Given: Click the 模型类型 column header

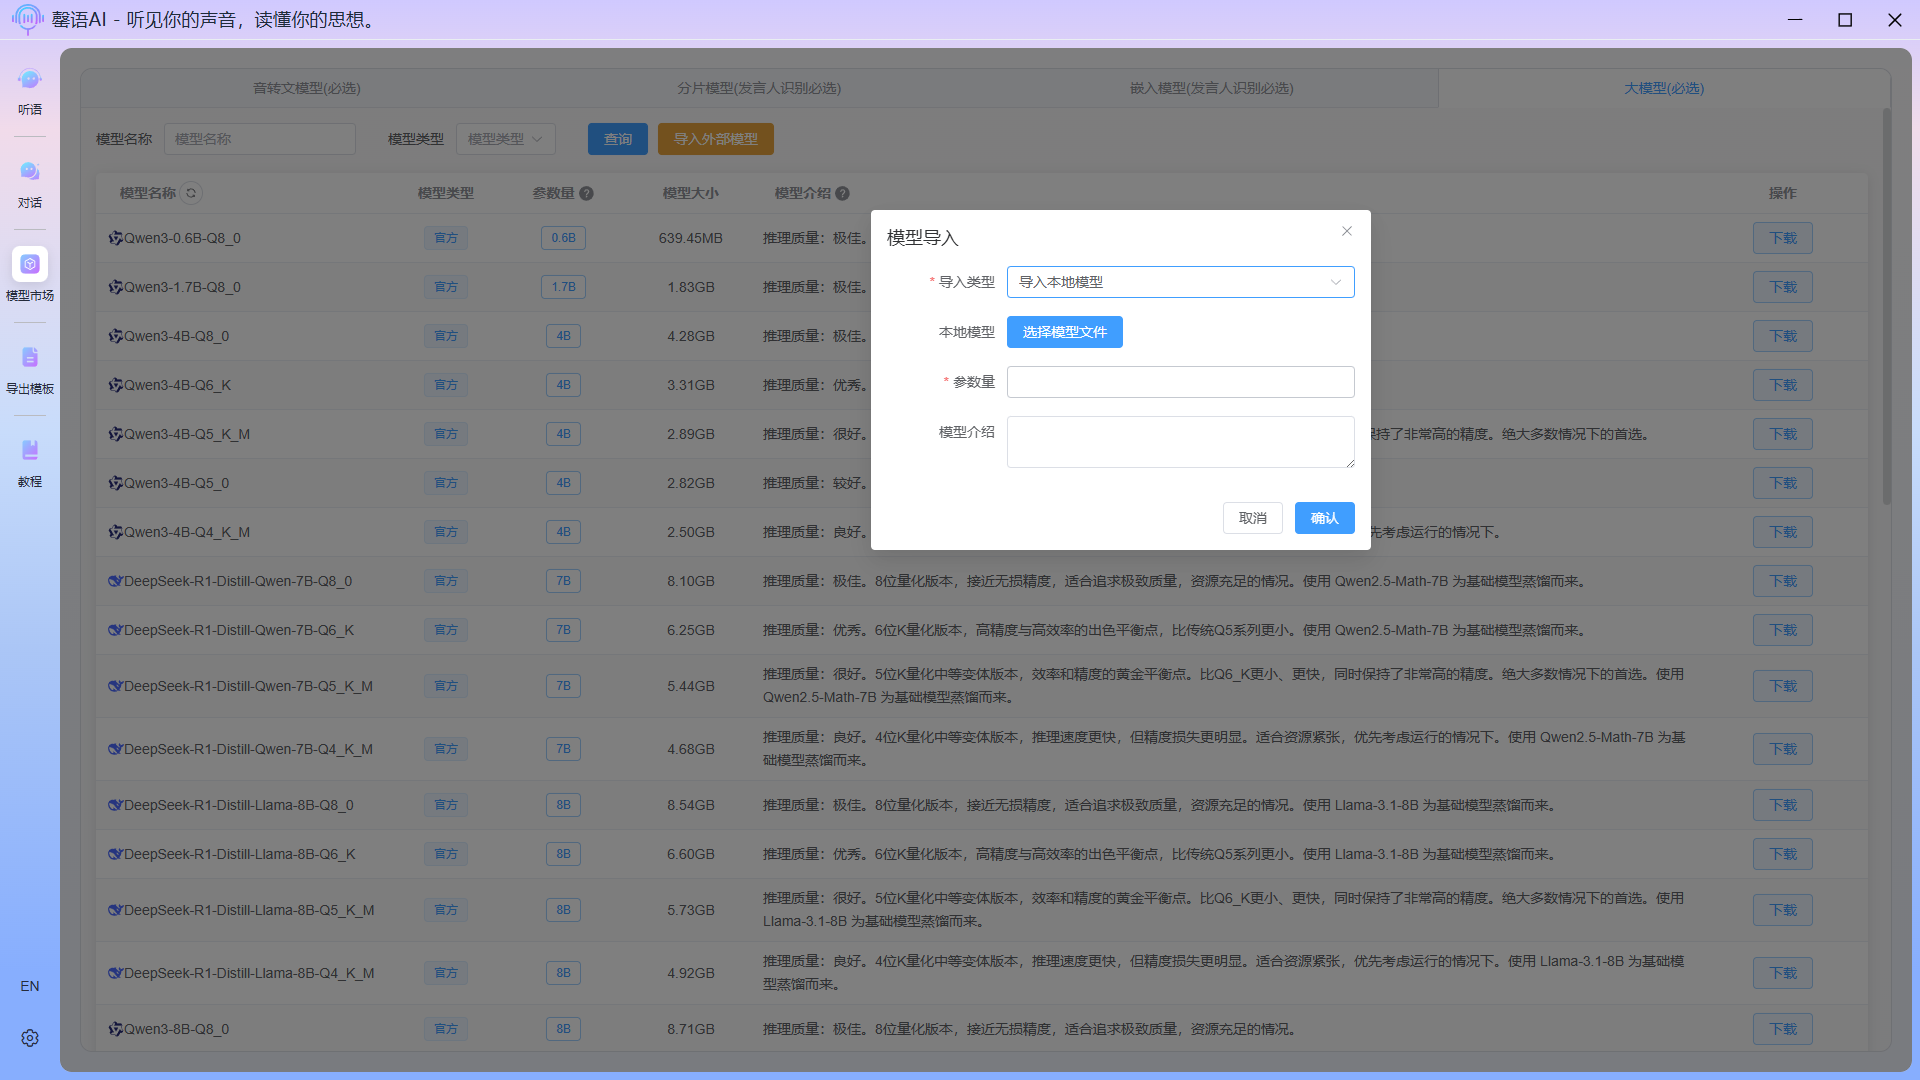Looking at the screenshot, I should point(446,193).
